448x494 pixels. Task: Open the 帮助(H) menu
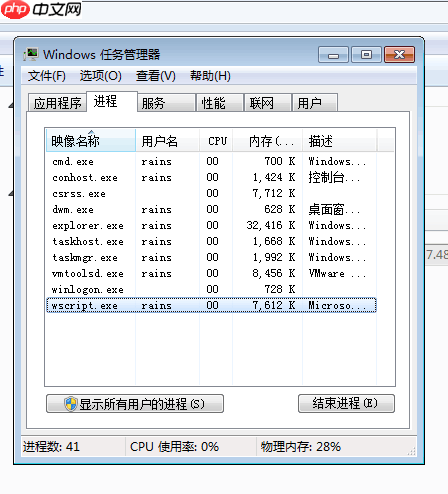pos(210,76)
